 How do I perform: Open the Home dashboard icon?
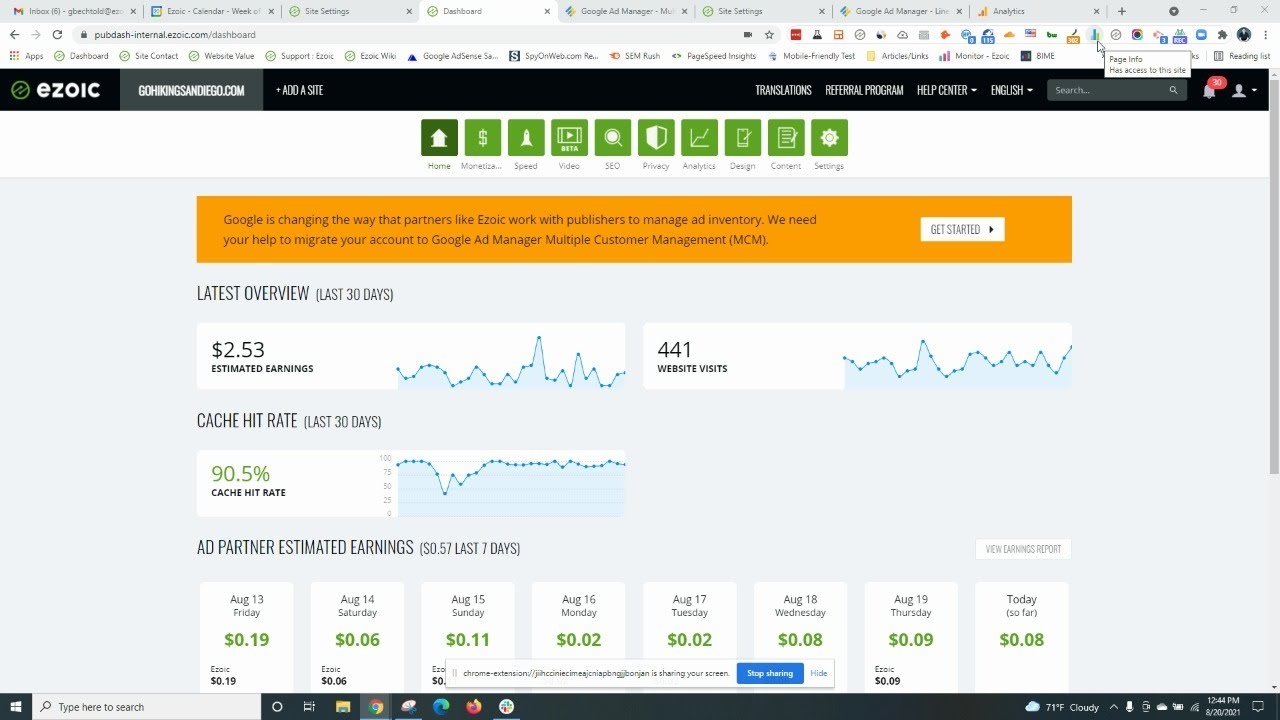(x=439, y=138)
